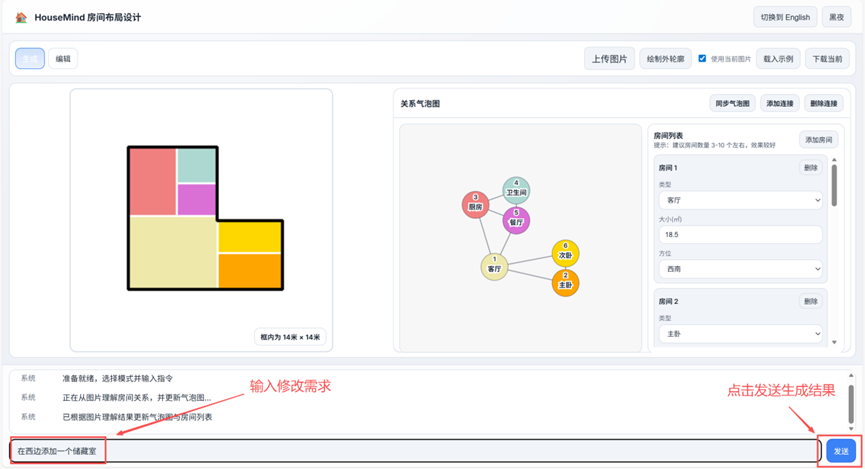Click the 上传图片 button
Image resolution: width=865 pixels, height=469 pixels.
[609, 59]
